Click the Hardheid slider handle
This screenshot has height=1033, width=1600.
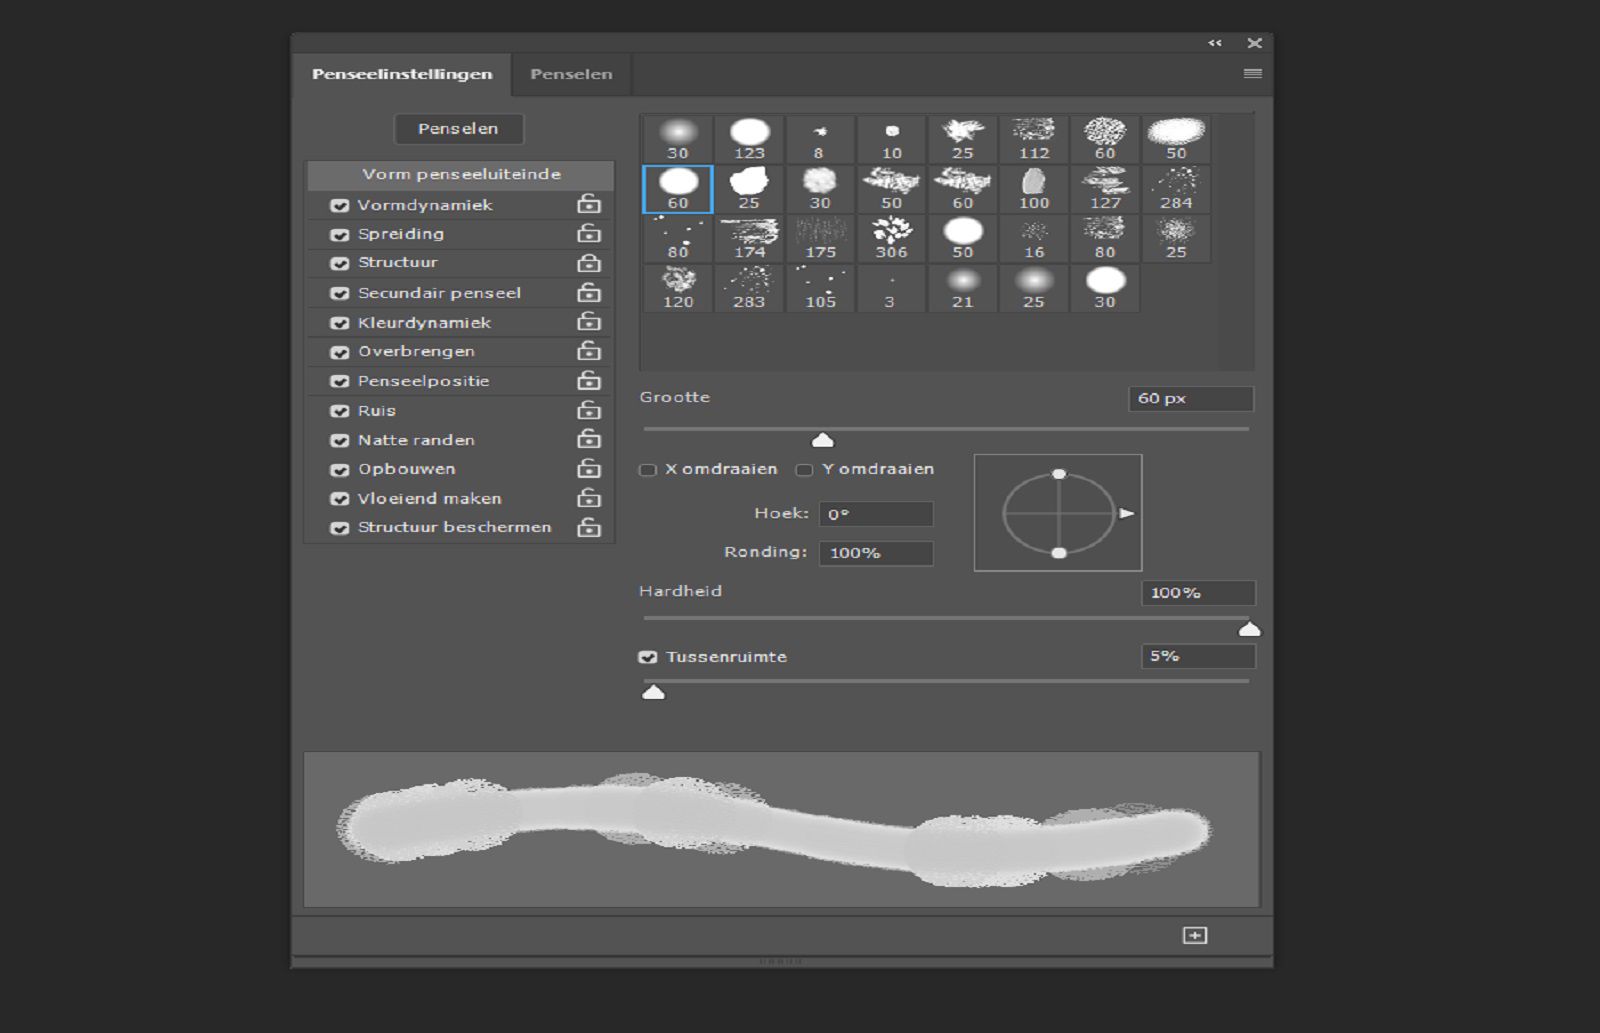click(1249, 629)
